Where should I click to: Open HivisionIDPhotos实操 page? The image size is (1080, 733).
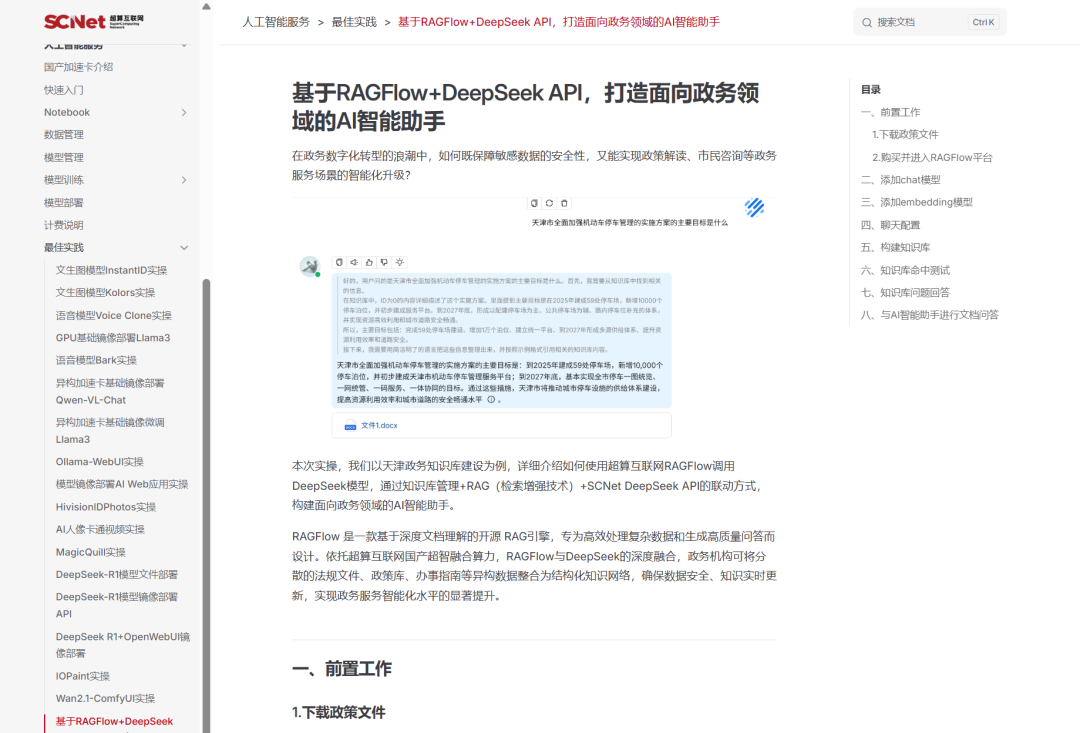106,506
